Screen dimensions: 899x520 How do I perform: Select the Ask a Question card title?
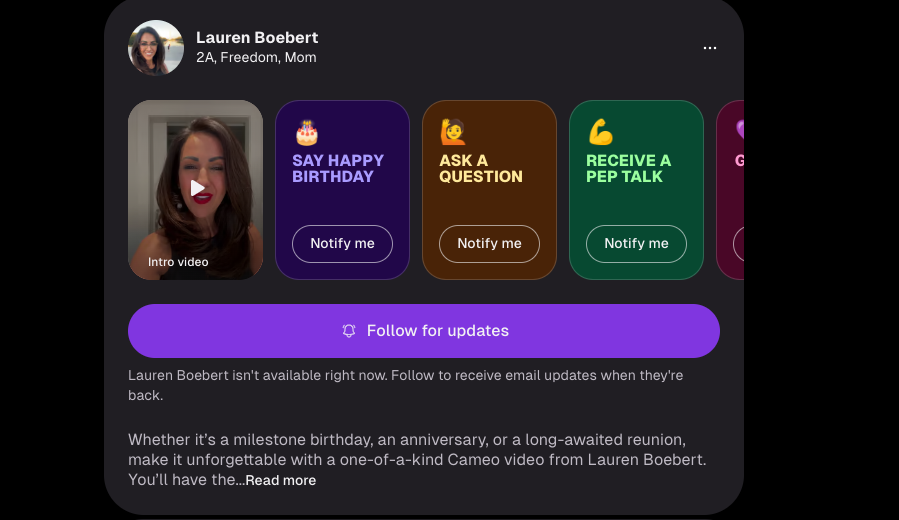(481, 168)
